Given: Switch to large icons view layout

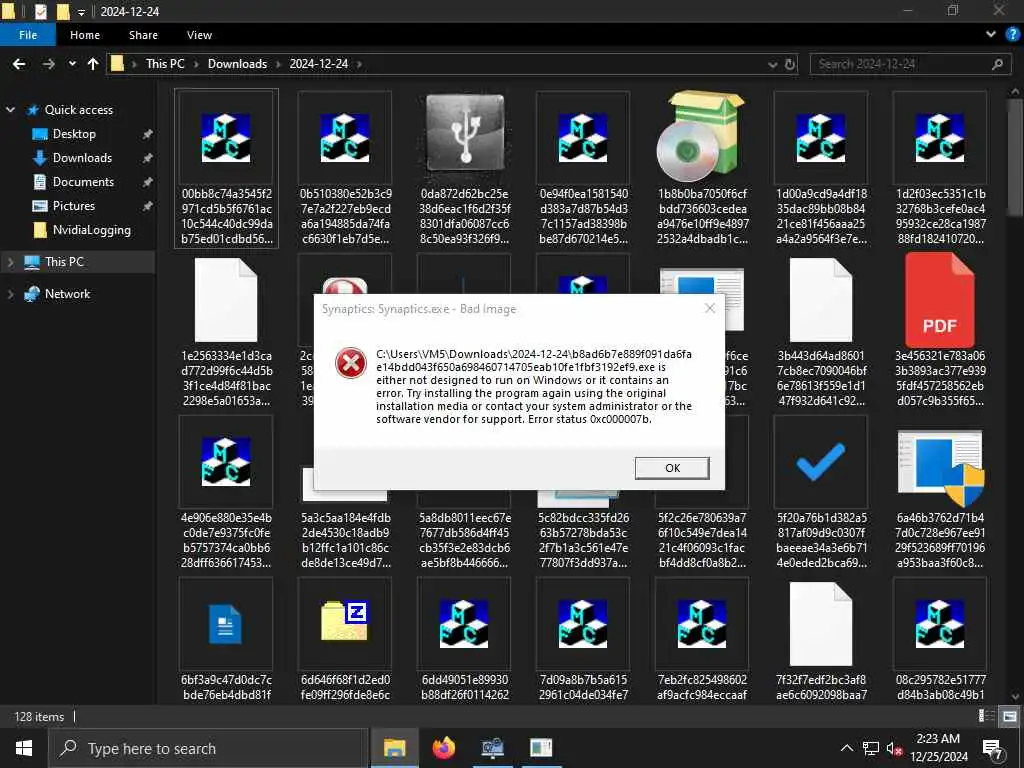Looking at the screenshot, I should 1009,716.
